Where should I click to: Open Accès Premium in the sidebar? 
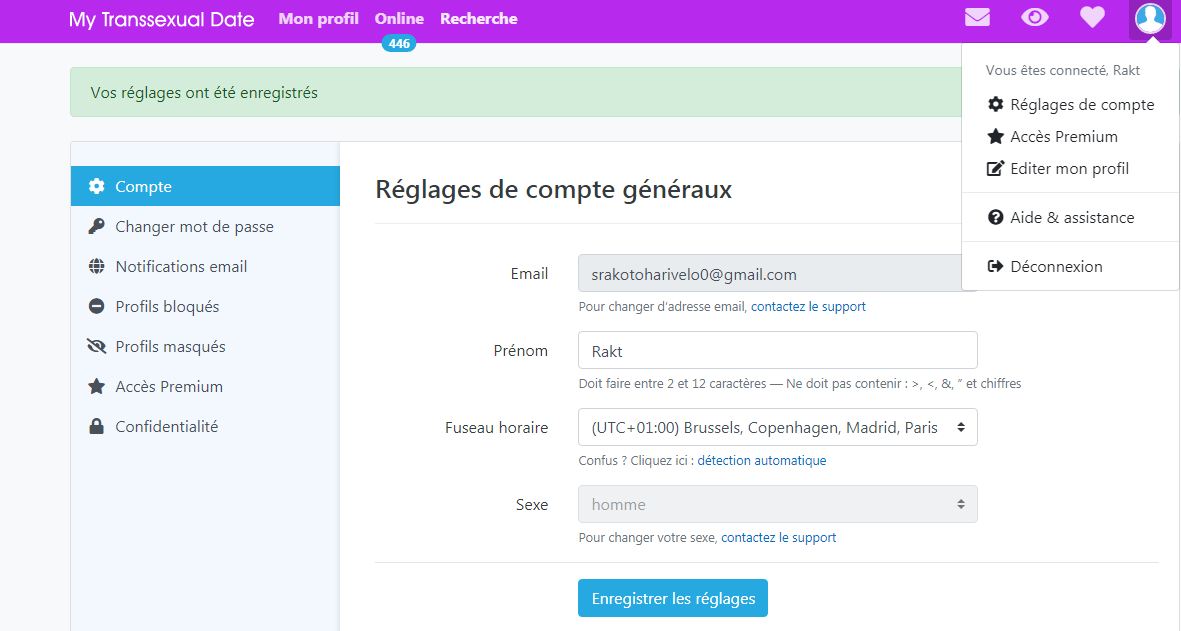click(168, 386)
